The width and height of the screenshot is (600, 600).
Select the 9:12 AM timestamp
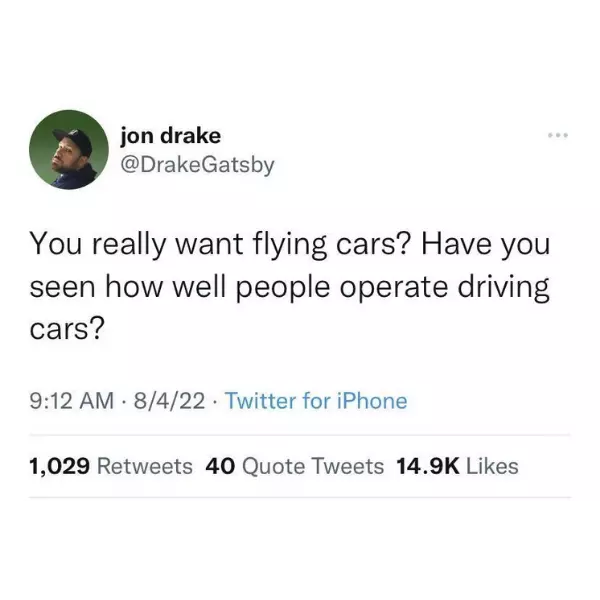(72, 401)
